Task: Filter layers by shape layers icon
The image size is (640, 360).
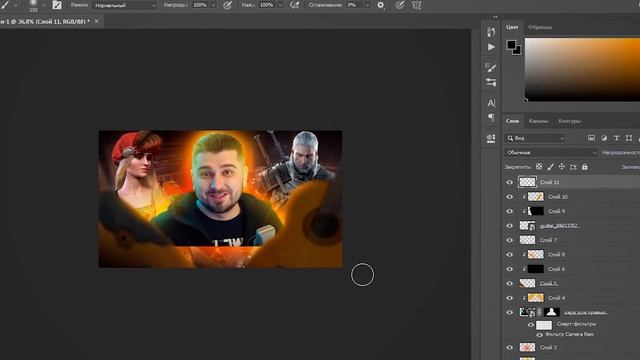Action: tap(629, 138)
